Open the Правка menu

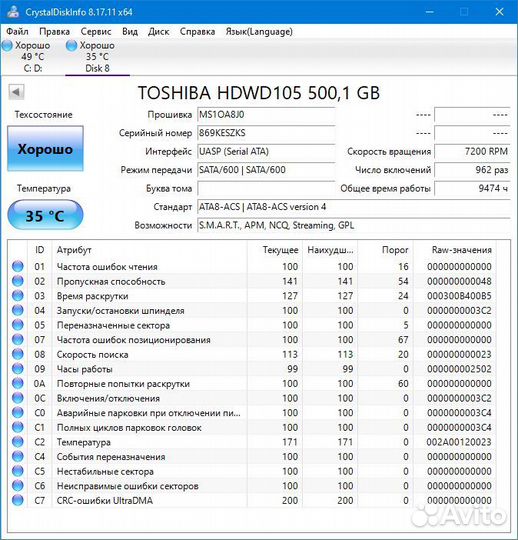point(54,32)
